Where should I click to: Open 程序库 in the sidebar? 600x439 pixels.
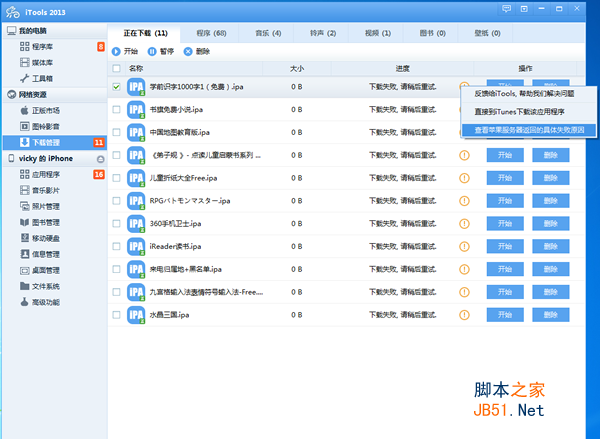[55, 47]
